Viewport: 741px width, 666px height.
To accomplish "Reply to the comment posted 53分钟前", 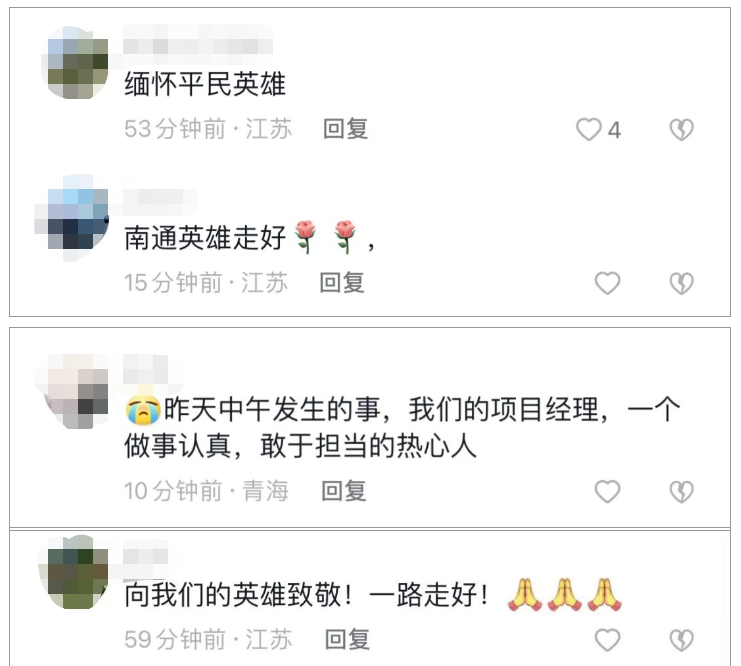I will click(345, 129).
